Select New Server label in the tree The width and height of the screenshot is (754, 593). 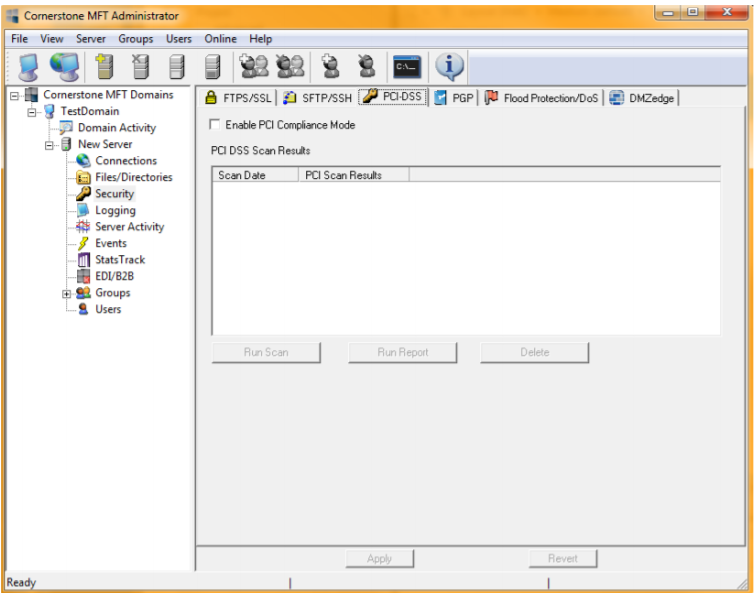click(x=105, y=144)
